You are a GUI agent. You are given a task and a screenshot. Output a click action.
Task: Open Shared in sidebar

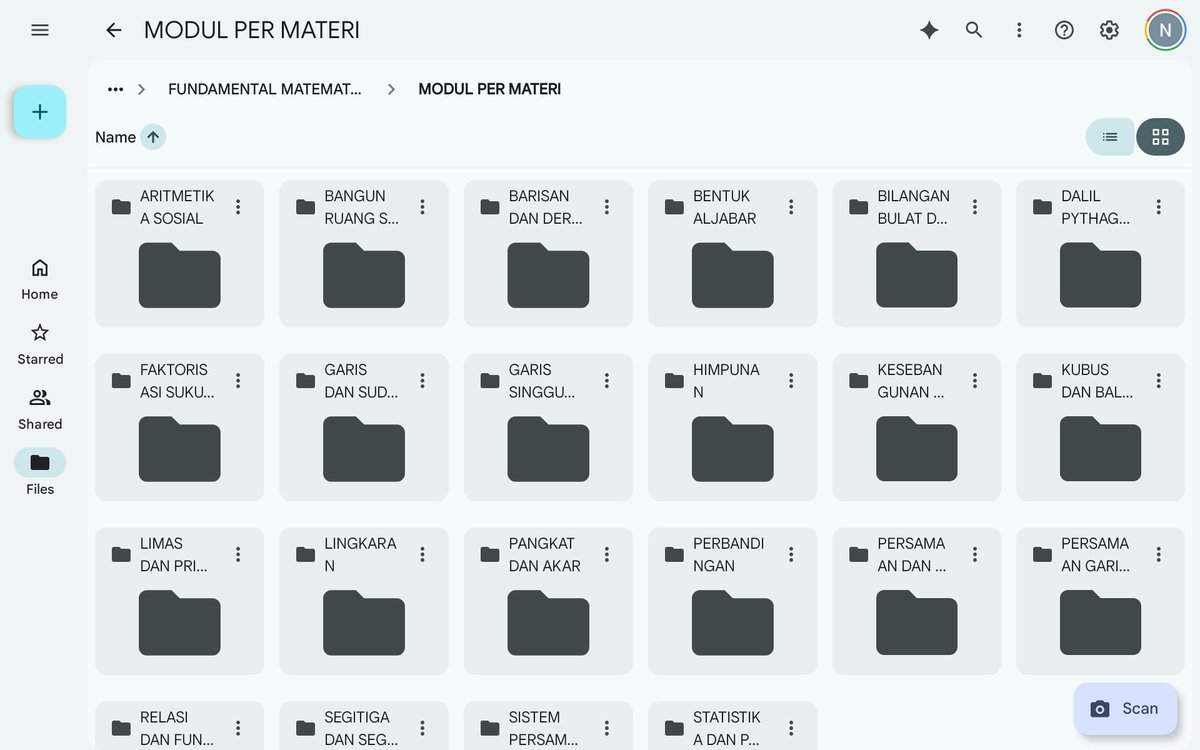40,409
